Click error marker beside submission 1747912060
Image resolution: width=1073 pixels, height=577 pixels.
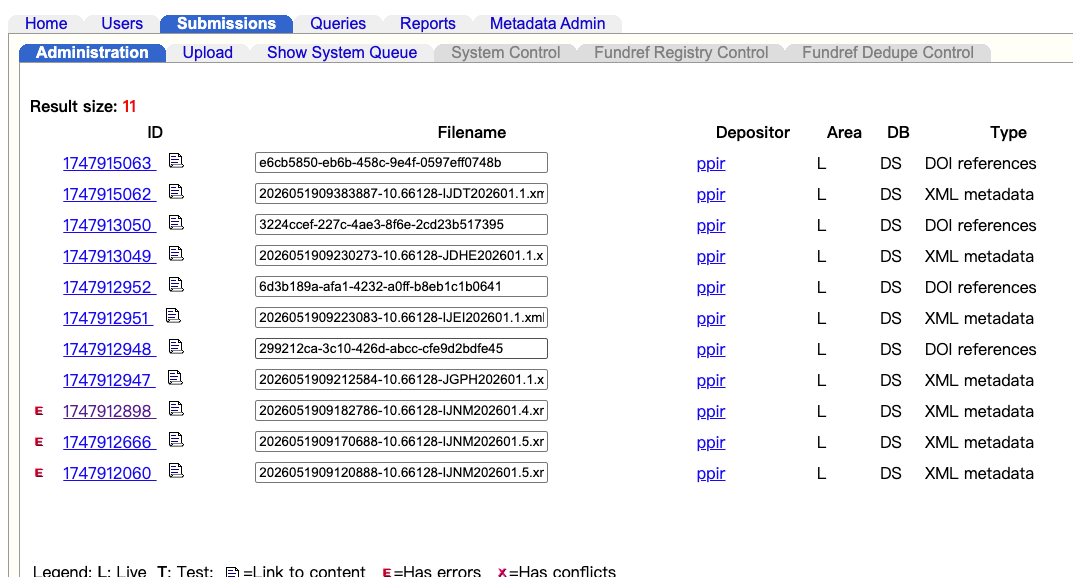(x=39, y=473)
